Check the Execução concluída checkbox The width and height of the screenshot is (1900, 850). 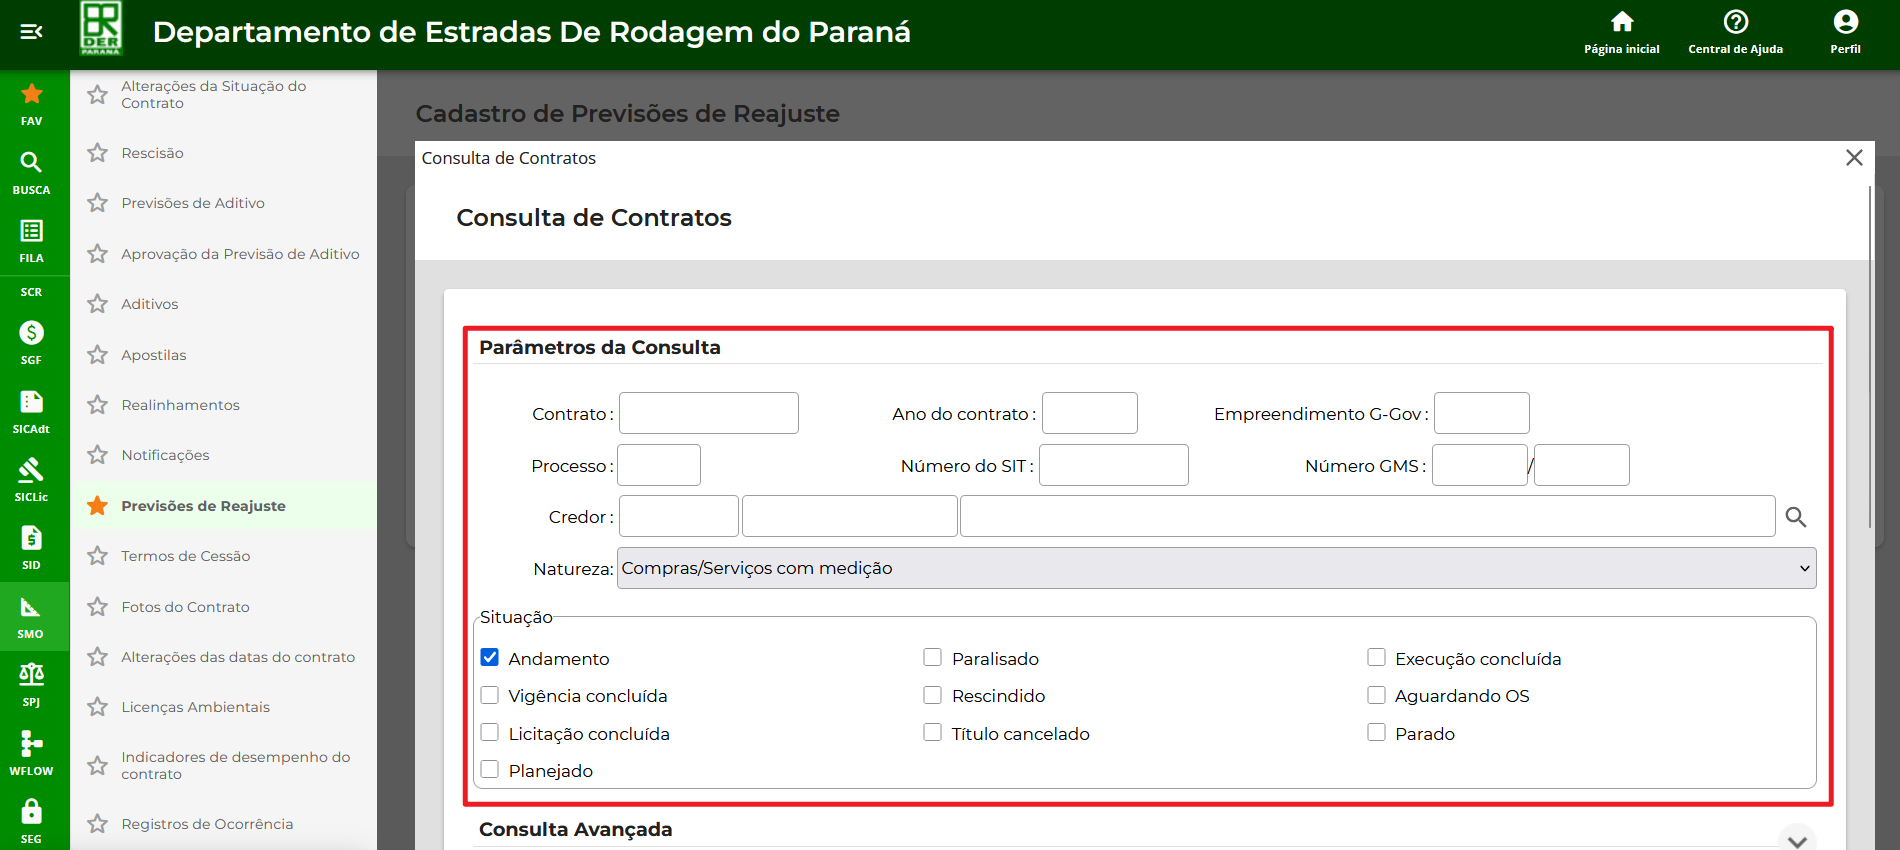1377,658
